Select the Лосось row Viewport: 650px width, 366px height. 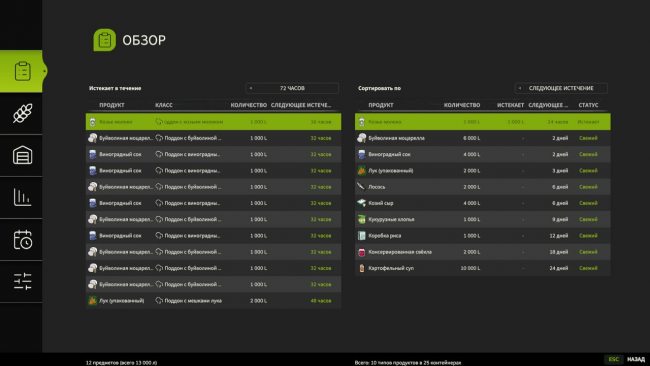483,187
